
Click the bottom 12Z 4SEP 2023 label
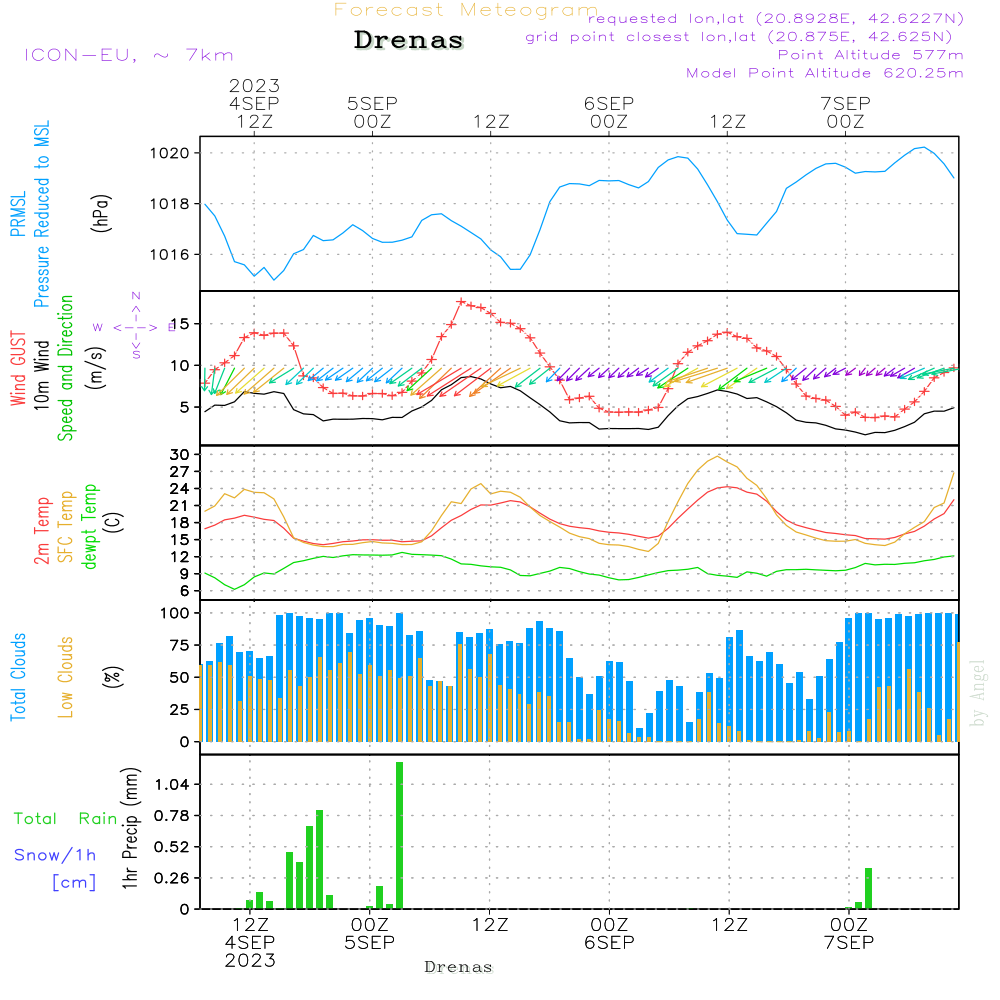[x=250, y=942]
